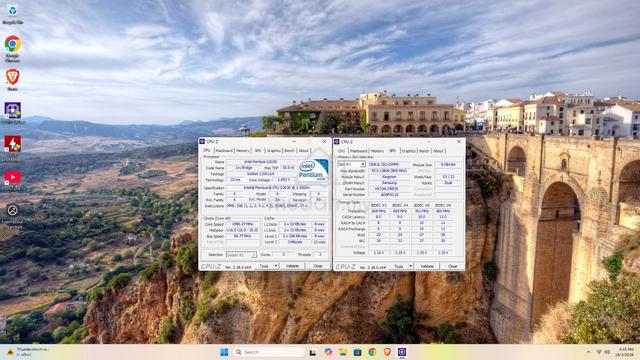The height and width of the screenshot is (360, 640).
Task: Select the CPU tab in left CPU-Z window
Action: pyautogui.click(x=207, y=151)
